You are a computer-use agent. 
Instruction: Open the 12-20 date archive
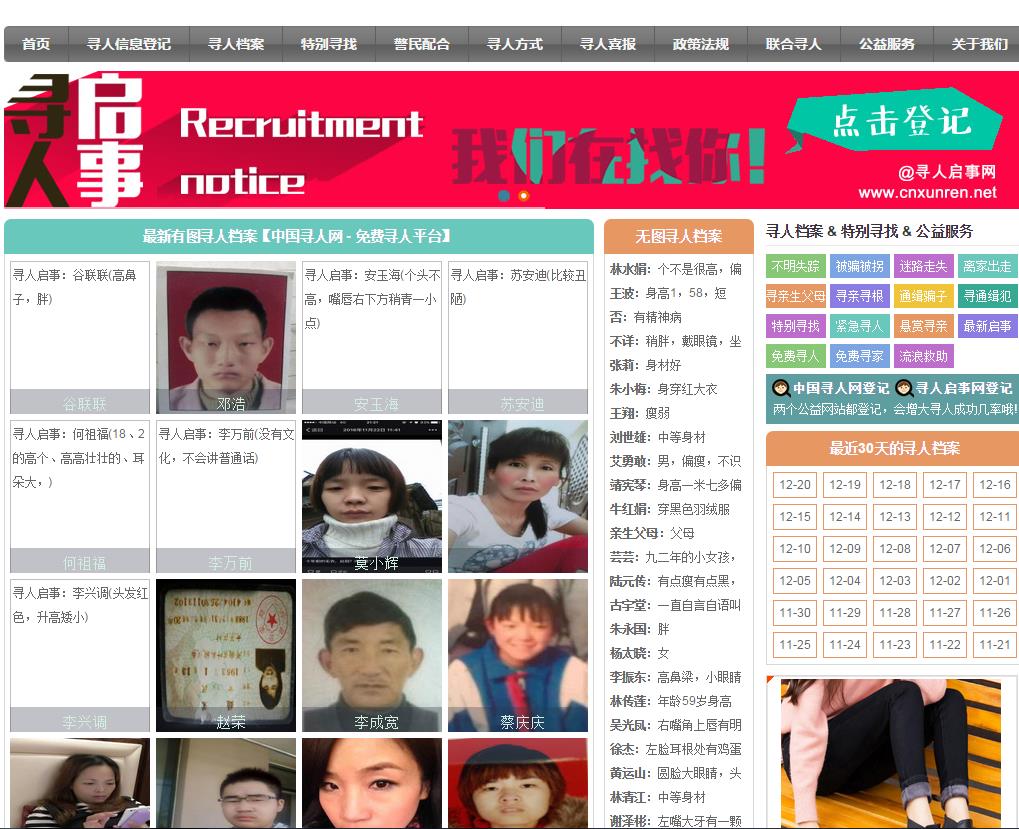pos(795,485)
